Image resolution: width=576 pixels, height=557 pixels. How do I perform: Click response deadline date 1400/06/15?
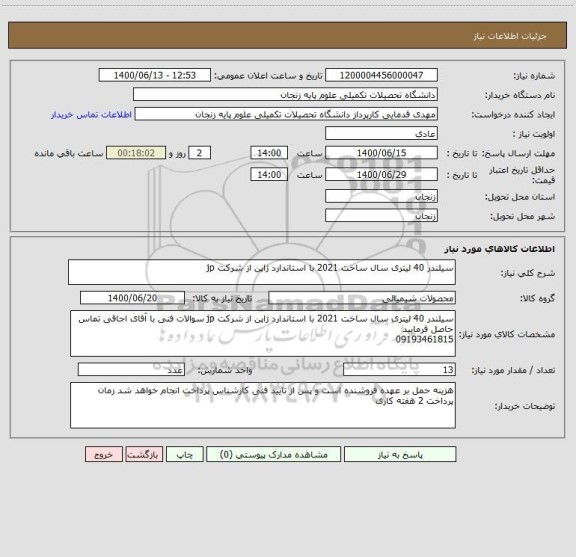coord(381,153)
